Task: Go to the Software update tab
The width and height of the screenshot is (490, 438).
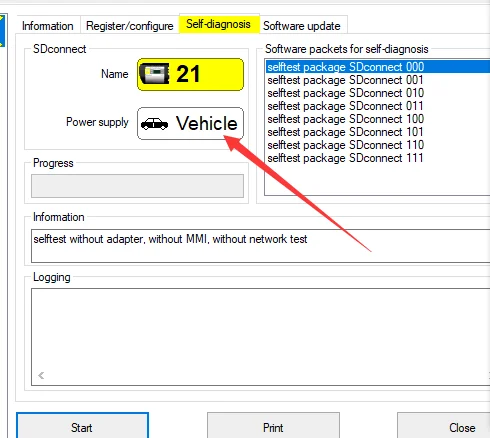Action: point(302,26)
